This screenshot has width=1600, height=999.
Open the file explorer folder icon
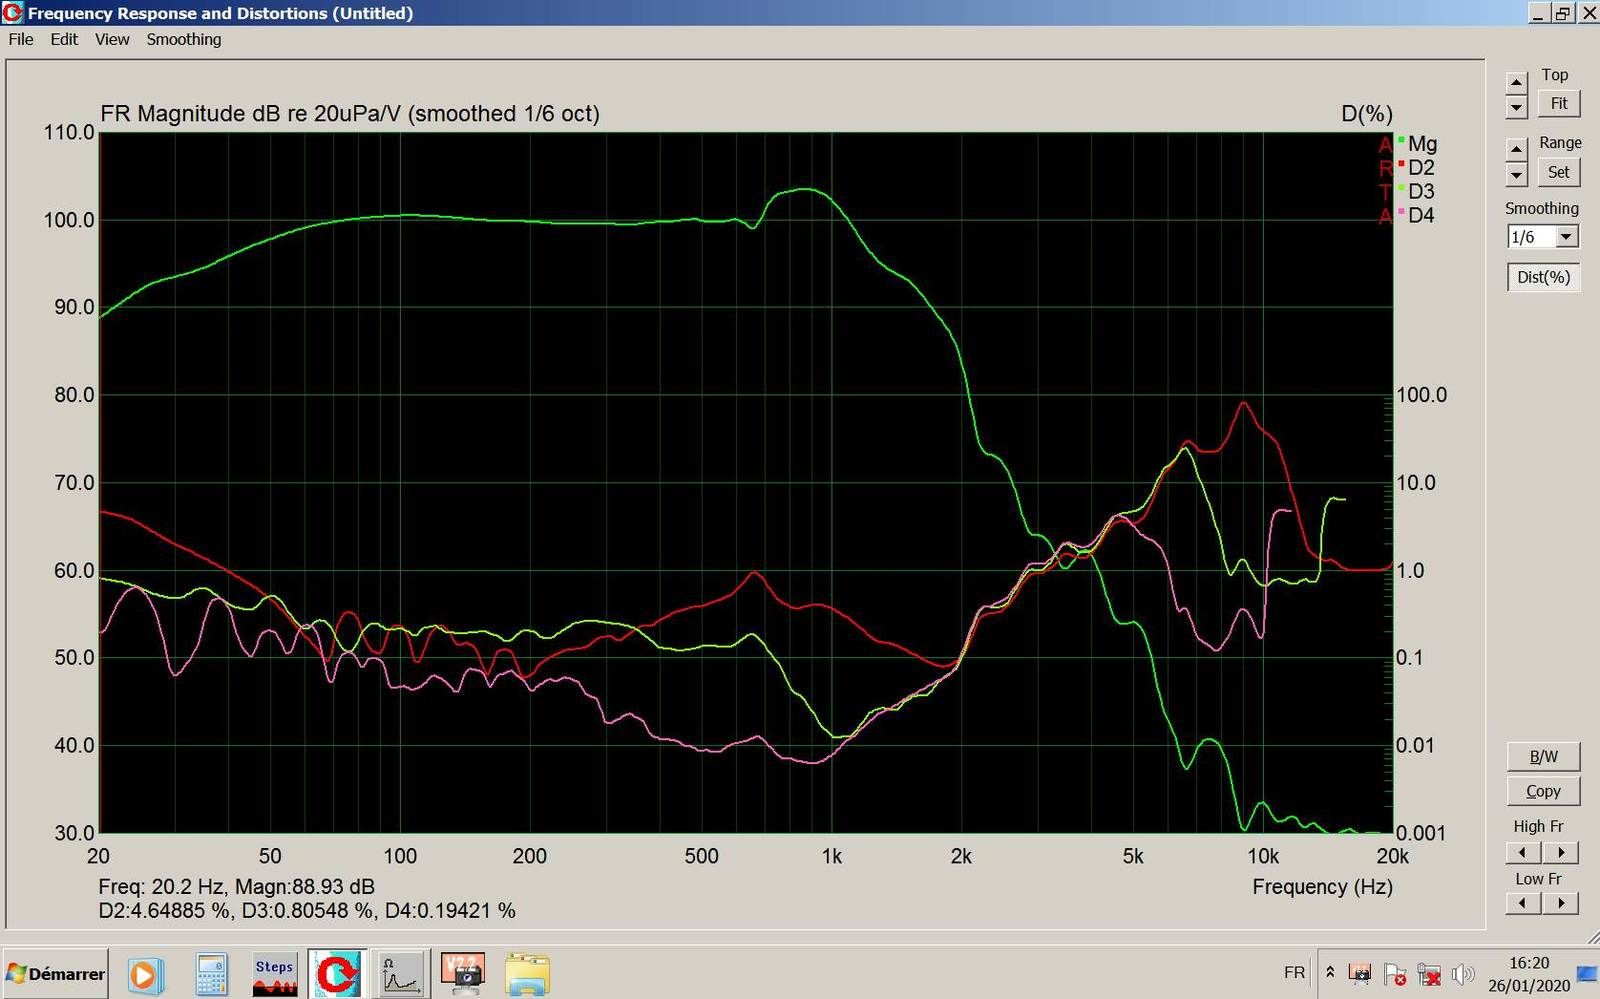click(x=527, y=974)
